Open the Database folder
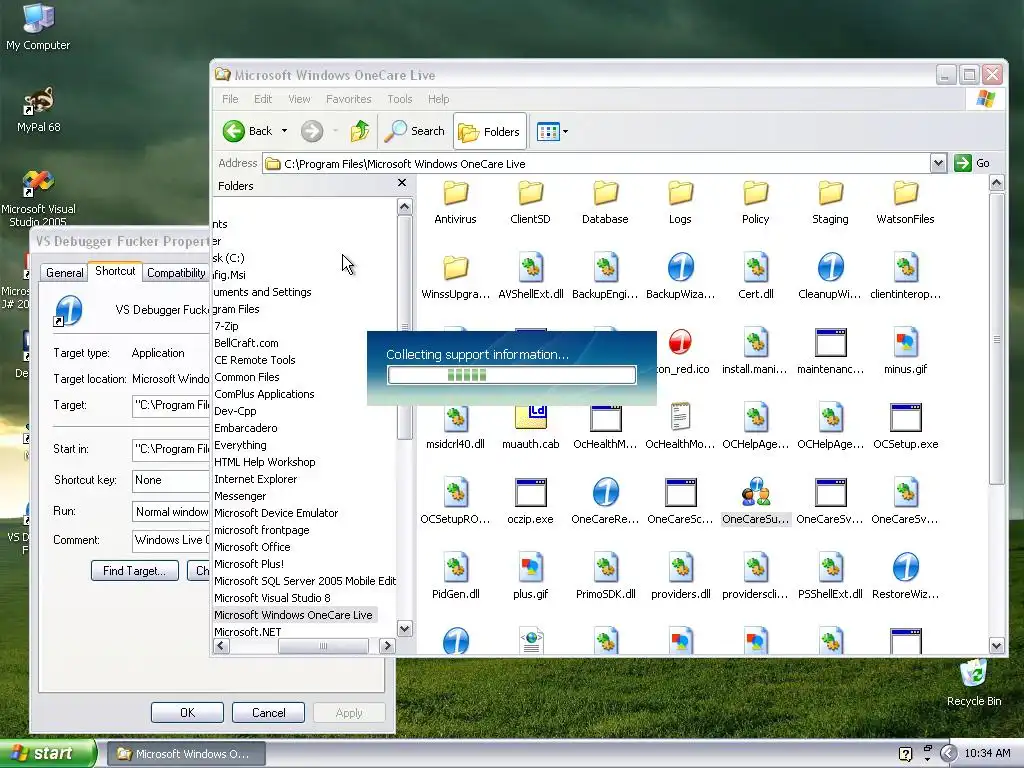This screenshot has height=768, width=1024. pos(605,203)
